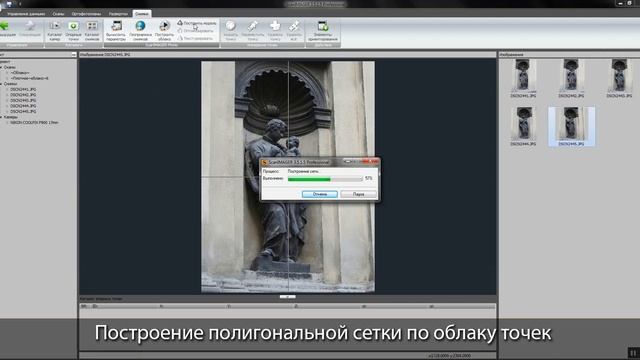
Task: Click the splitter grip below image view
Action: (x=288, y=296)
